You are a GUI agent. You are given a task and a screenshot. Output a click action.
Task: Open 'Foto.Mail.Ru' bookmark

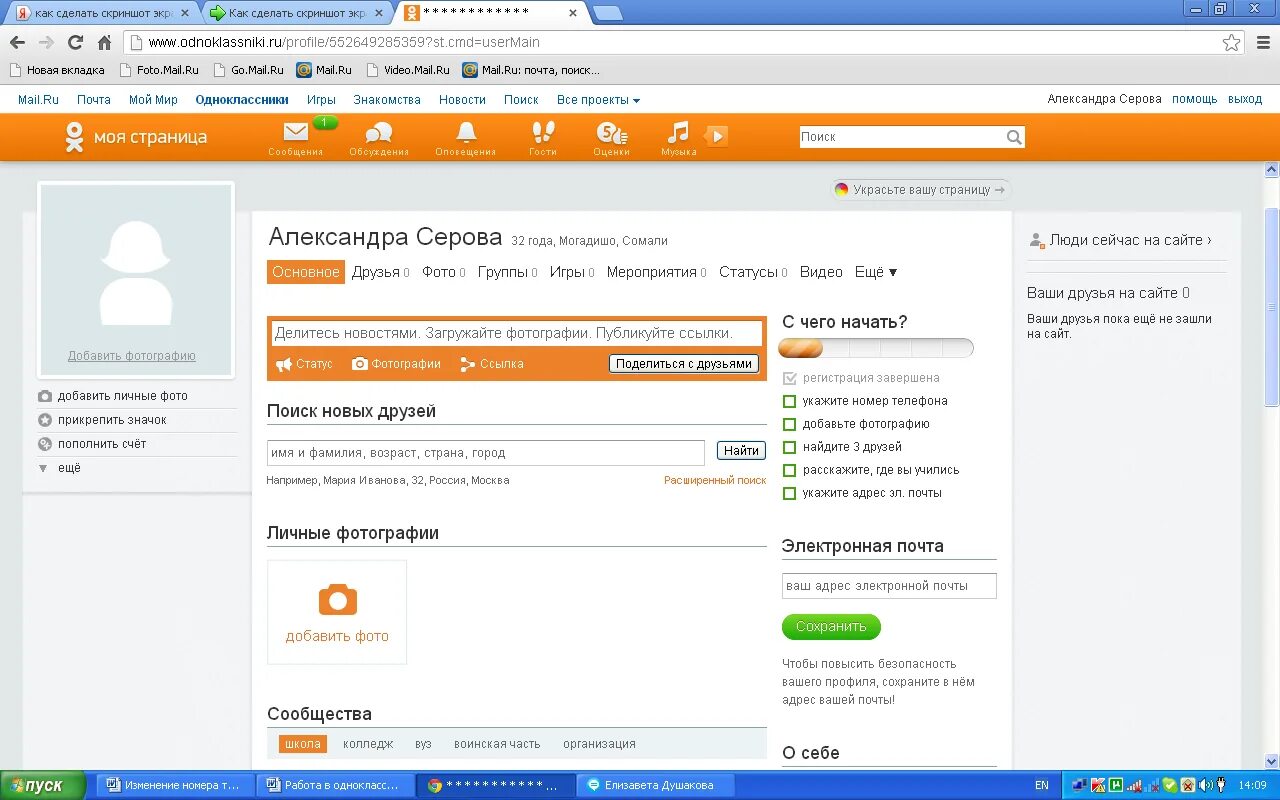[159, 70]
